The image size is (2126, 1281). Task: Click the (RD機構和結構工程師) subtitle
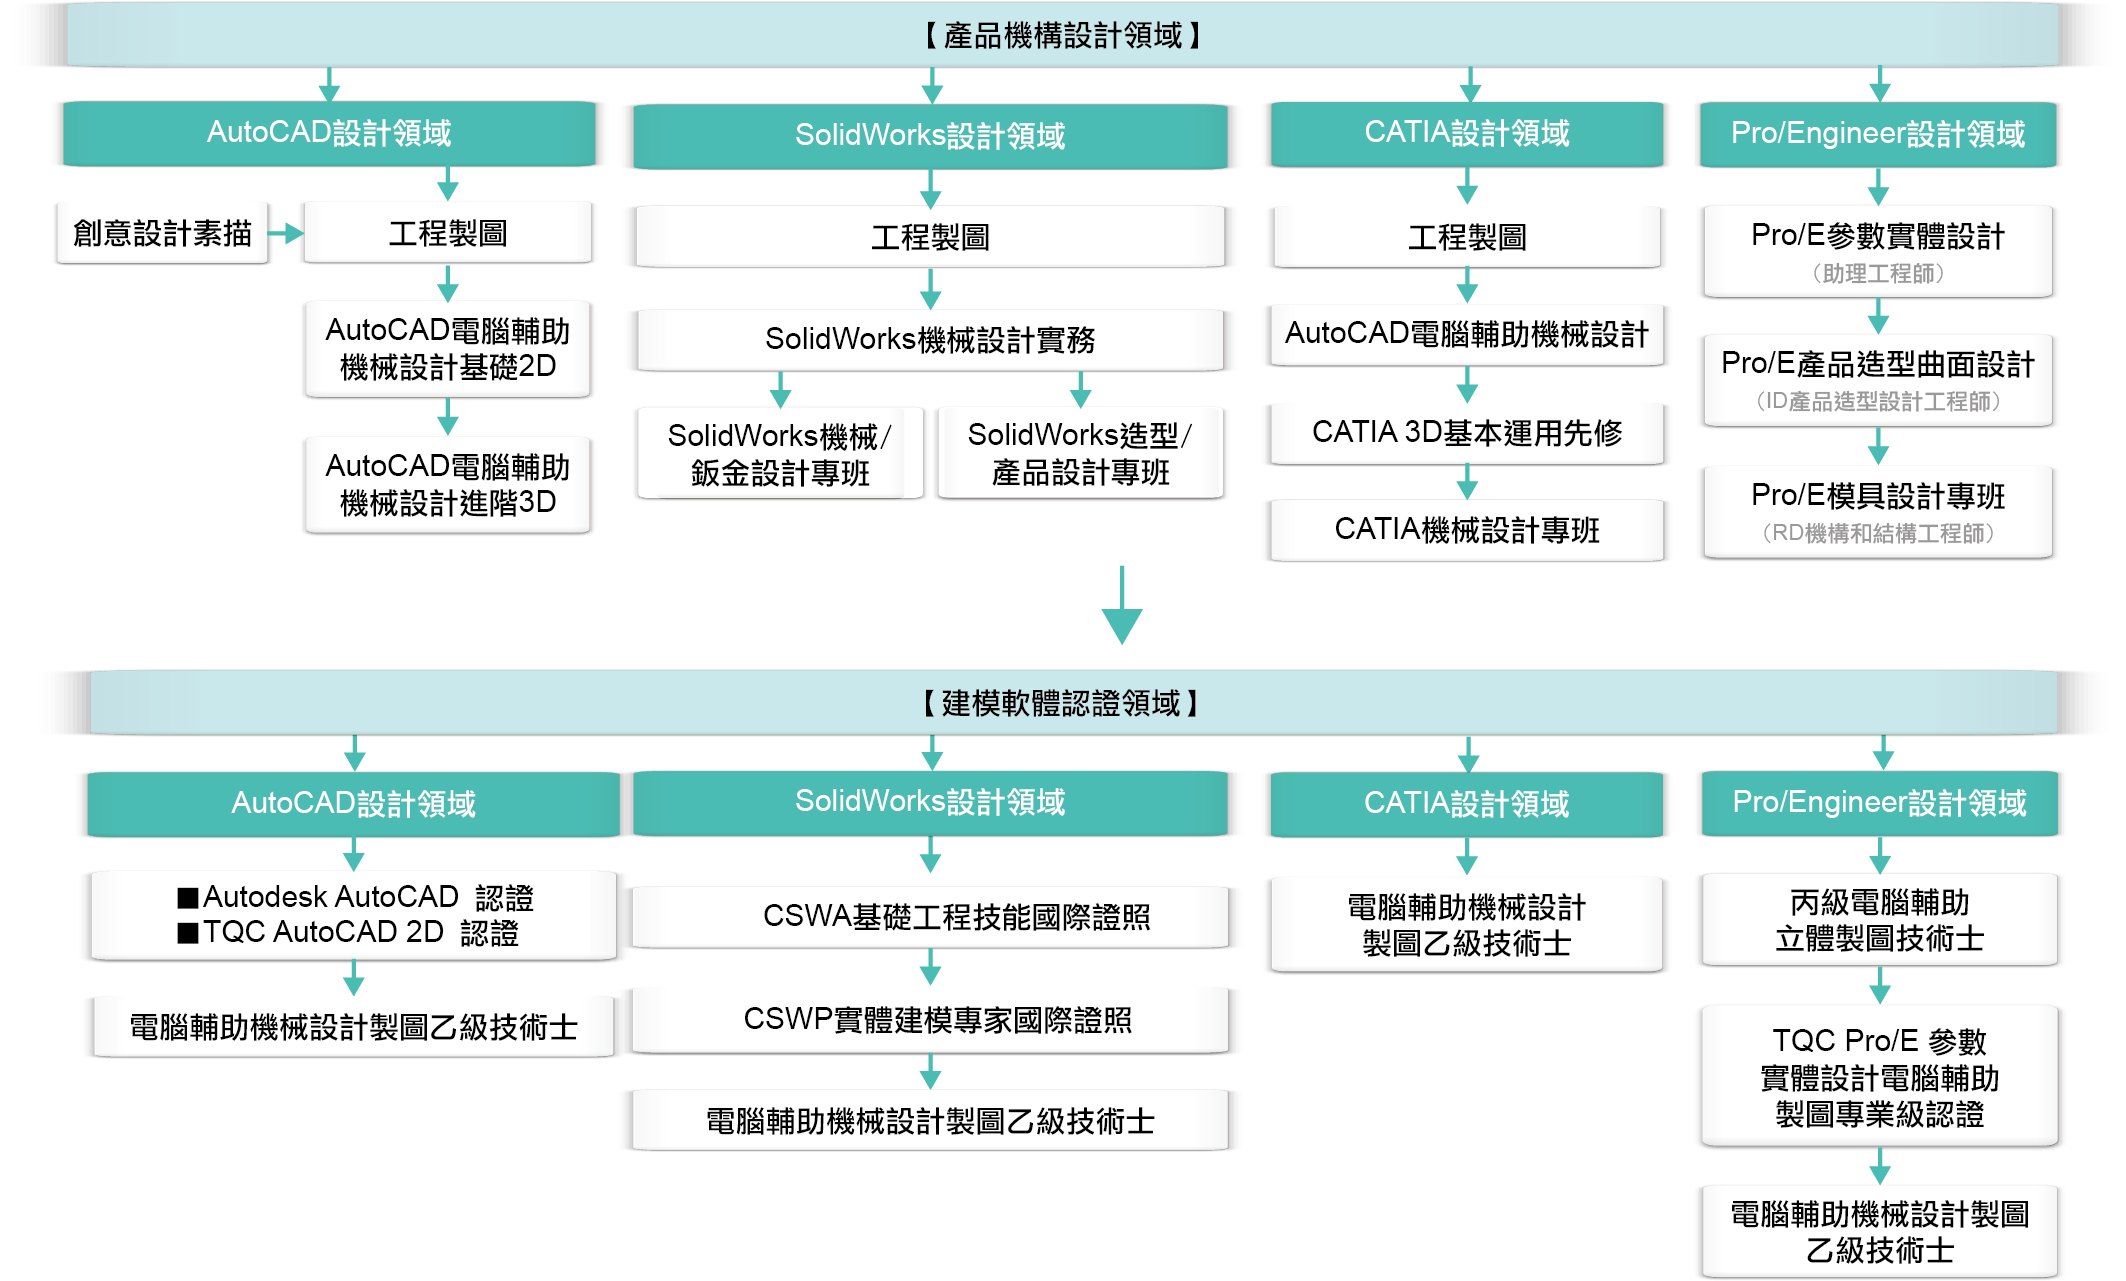coord(1878,534)
